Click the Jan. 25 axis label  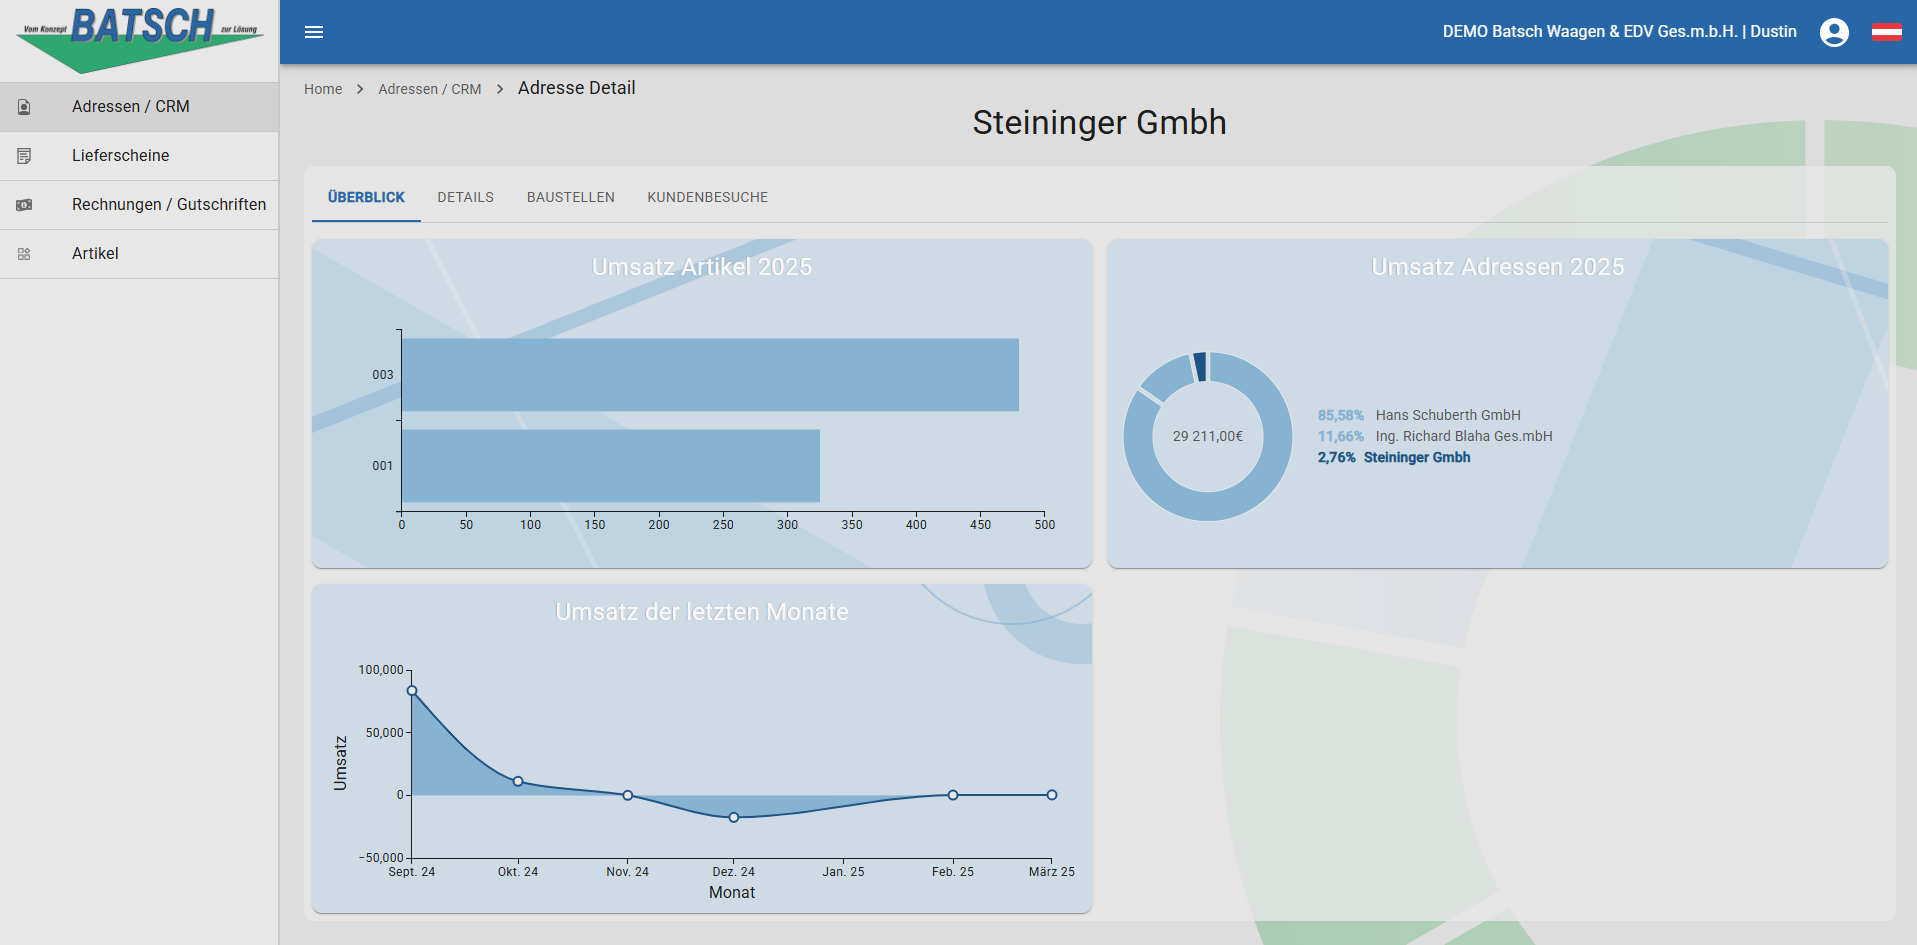point(843,872)
